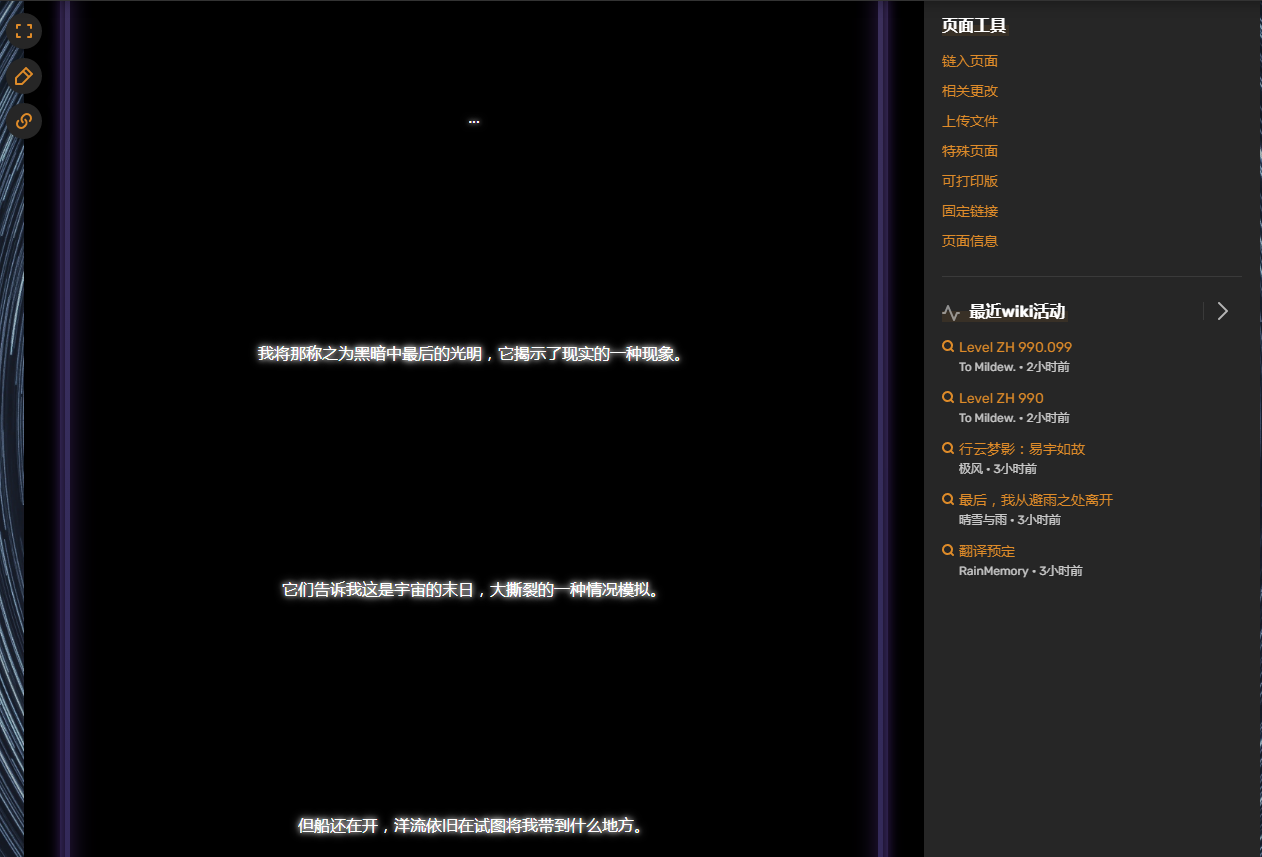Click magnifier icon beside Level ZH 990.099

tap(948, 347)
